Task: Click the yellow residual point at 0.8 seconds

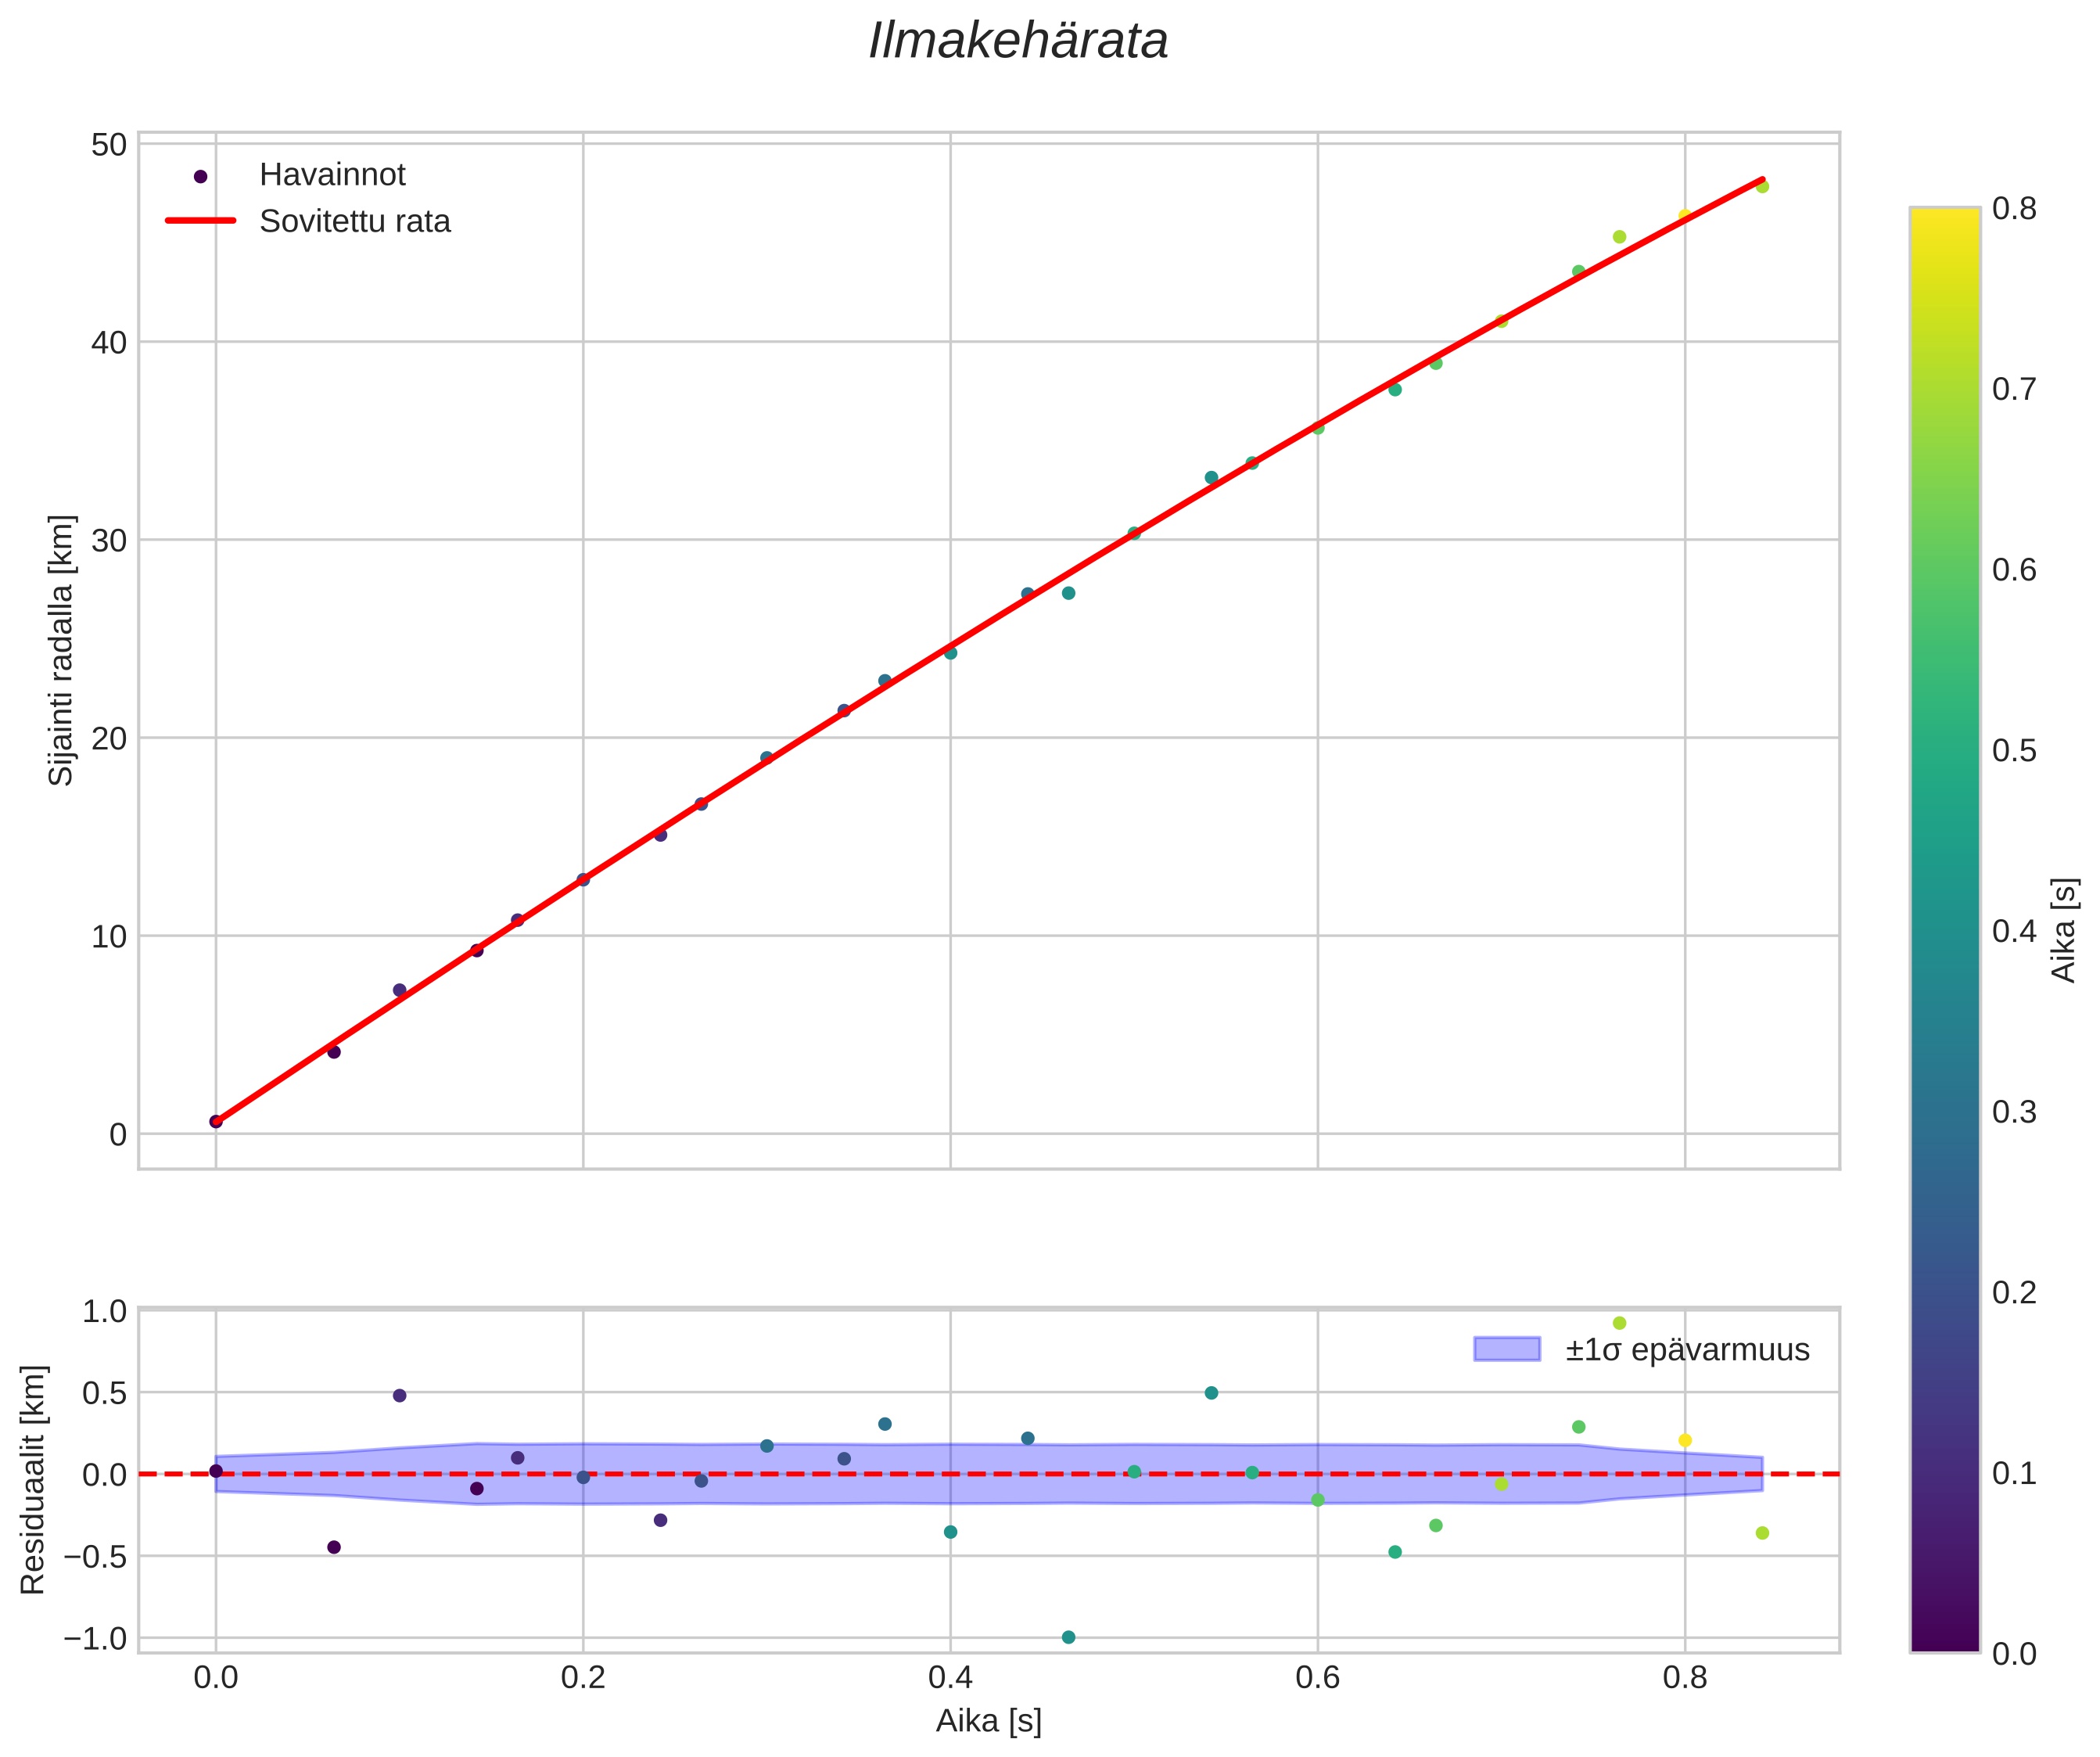Action: (1684, 1440)
